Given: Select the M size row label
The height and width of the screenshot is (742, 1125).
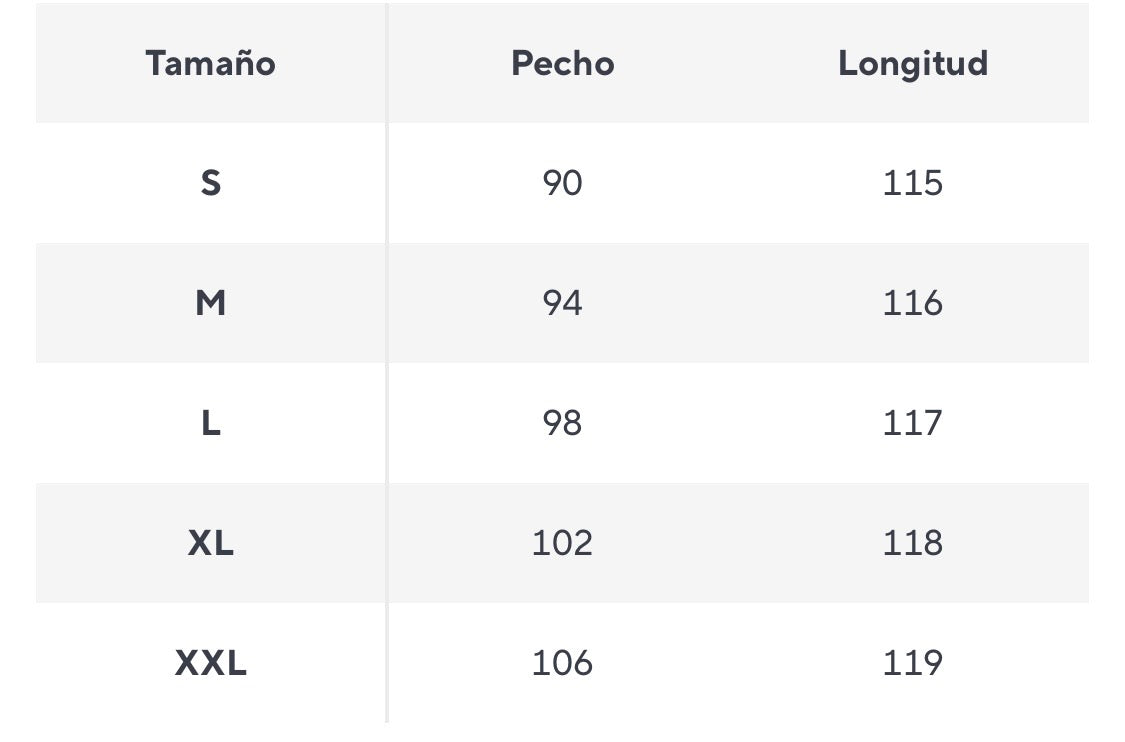Looking at the screenshot, I should point(210,303).
